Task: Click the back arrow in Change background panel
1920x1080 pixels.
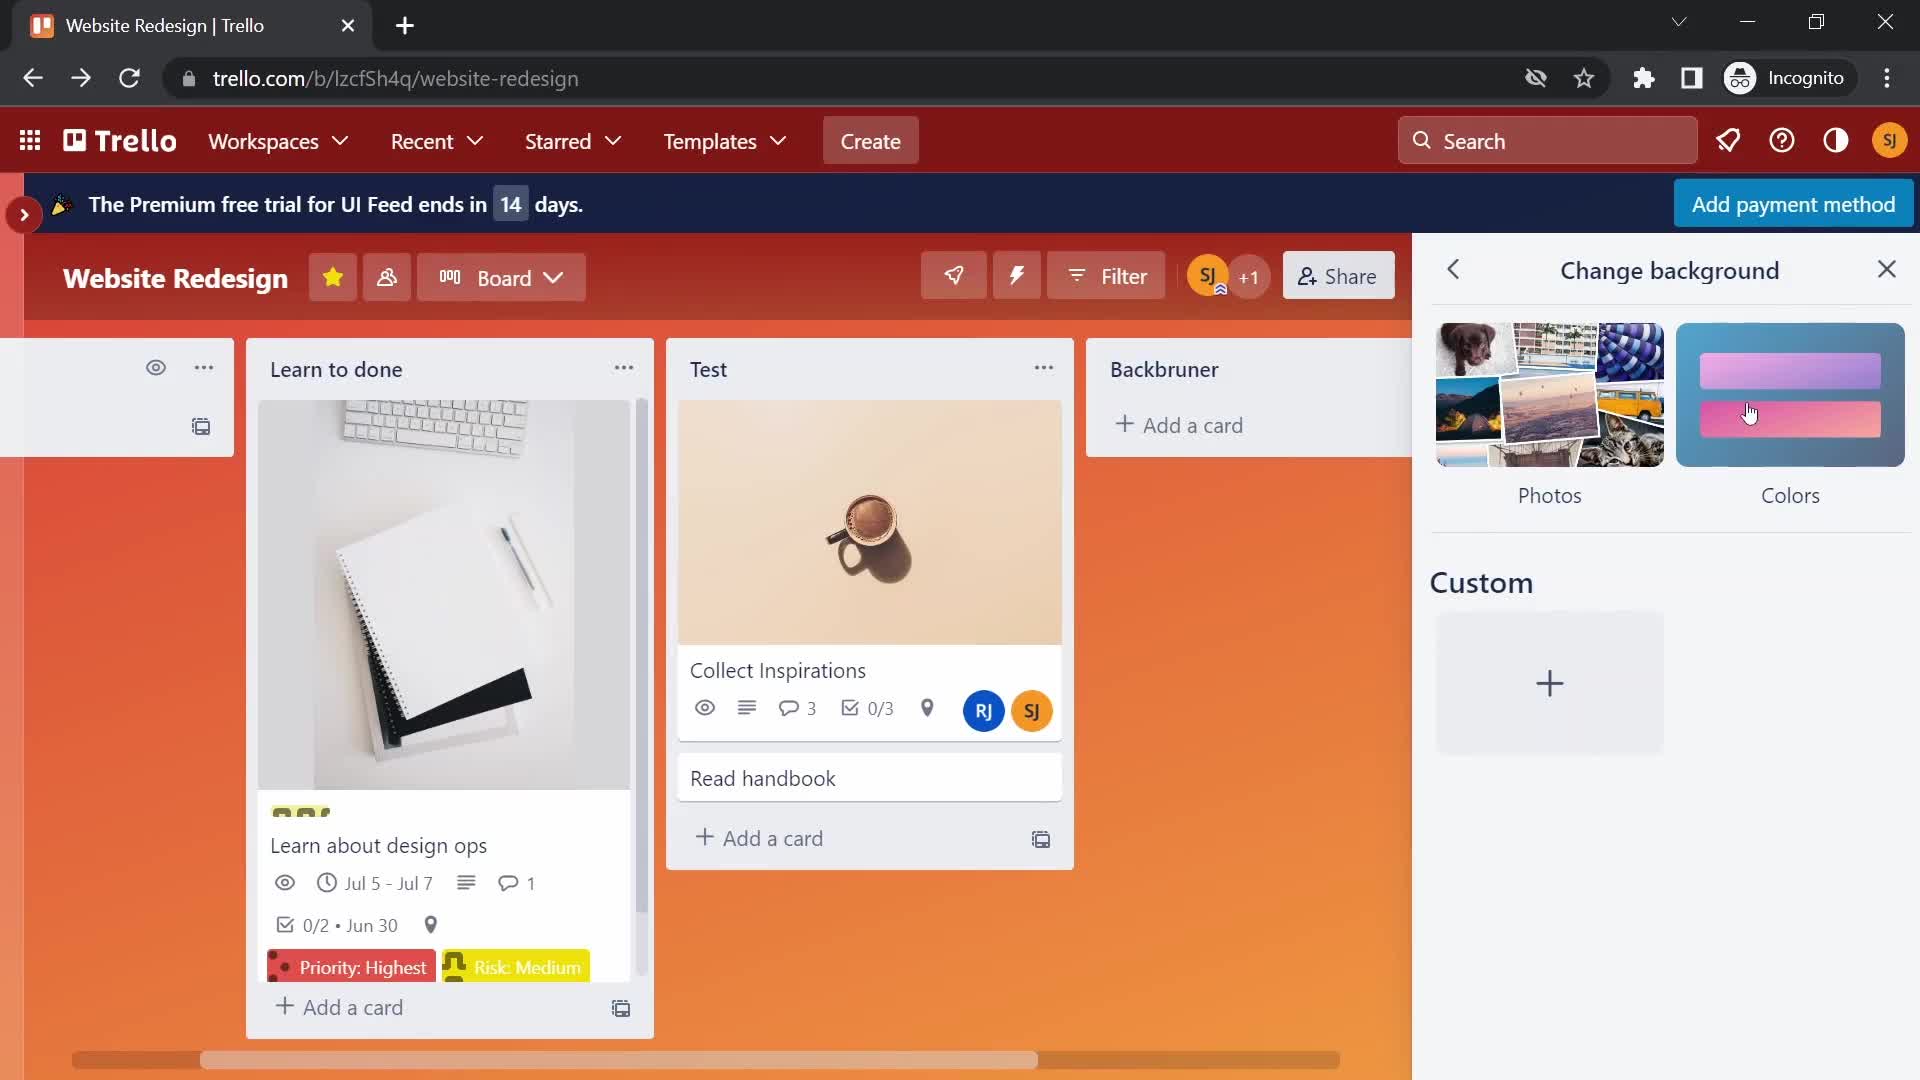Action: click(x=1453, y=269)
